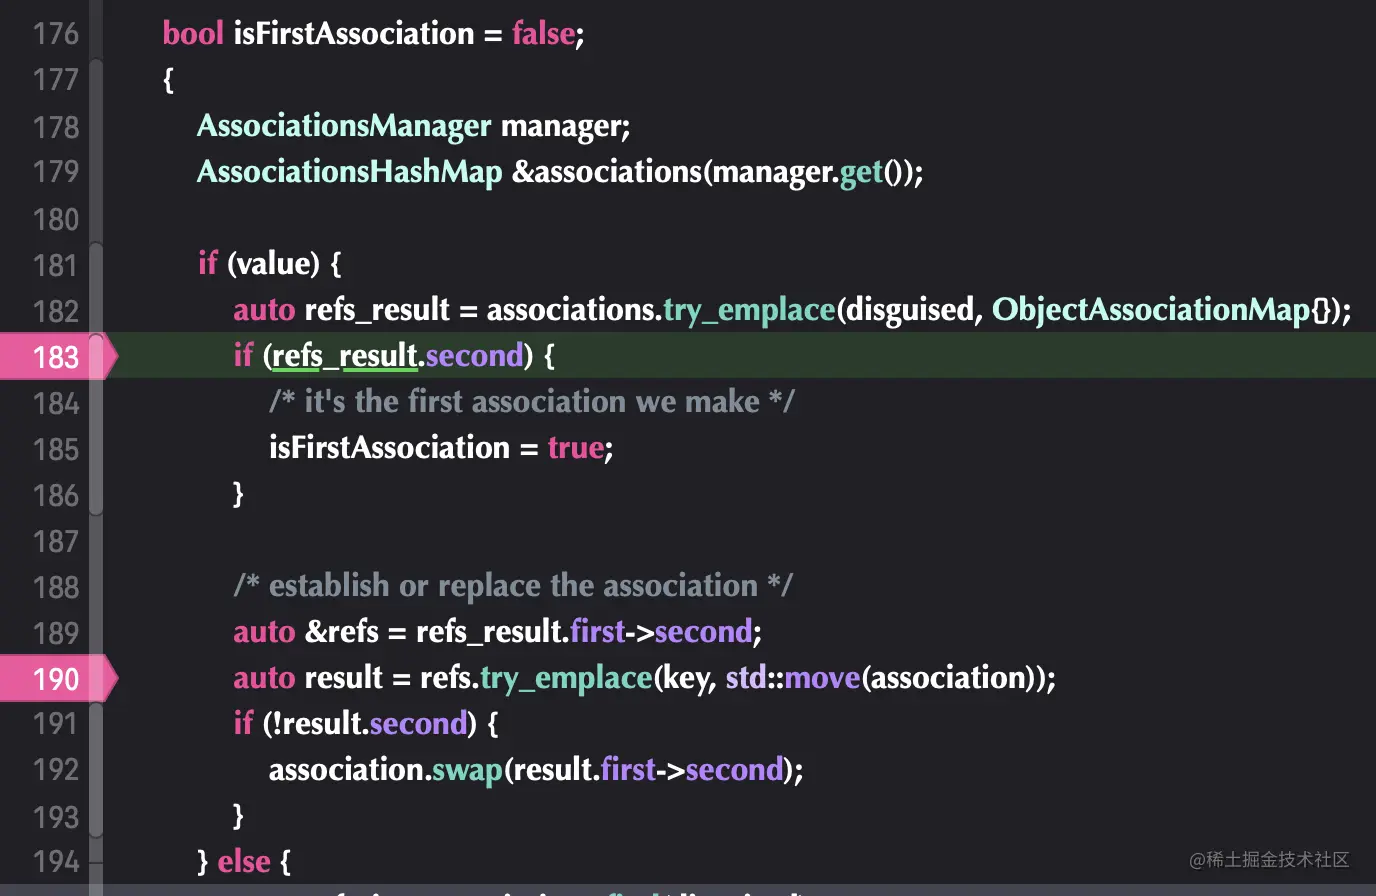This screenshot has height=896, width=1376.
Task: Click try_emplace call on line 190
Action: (566, 678)
